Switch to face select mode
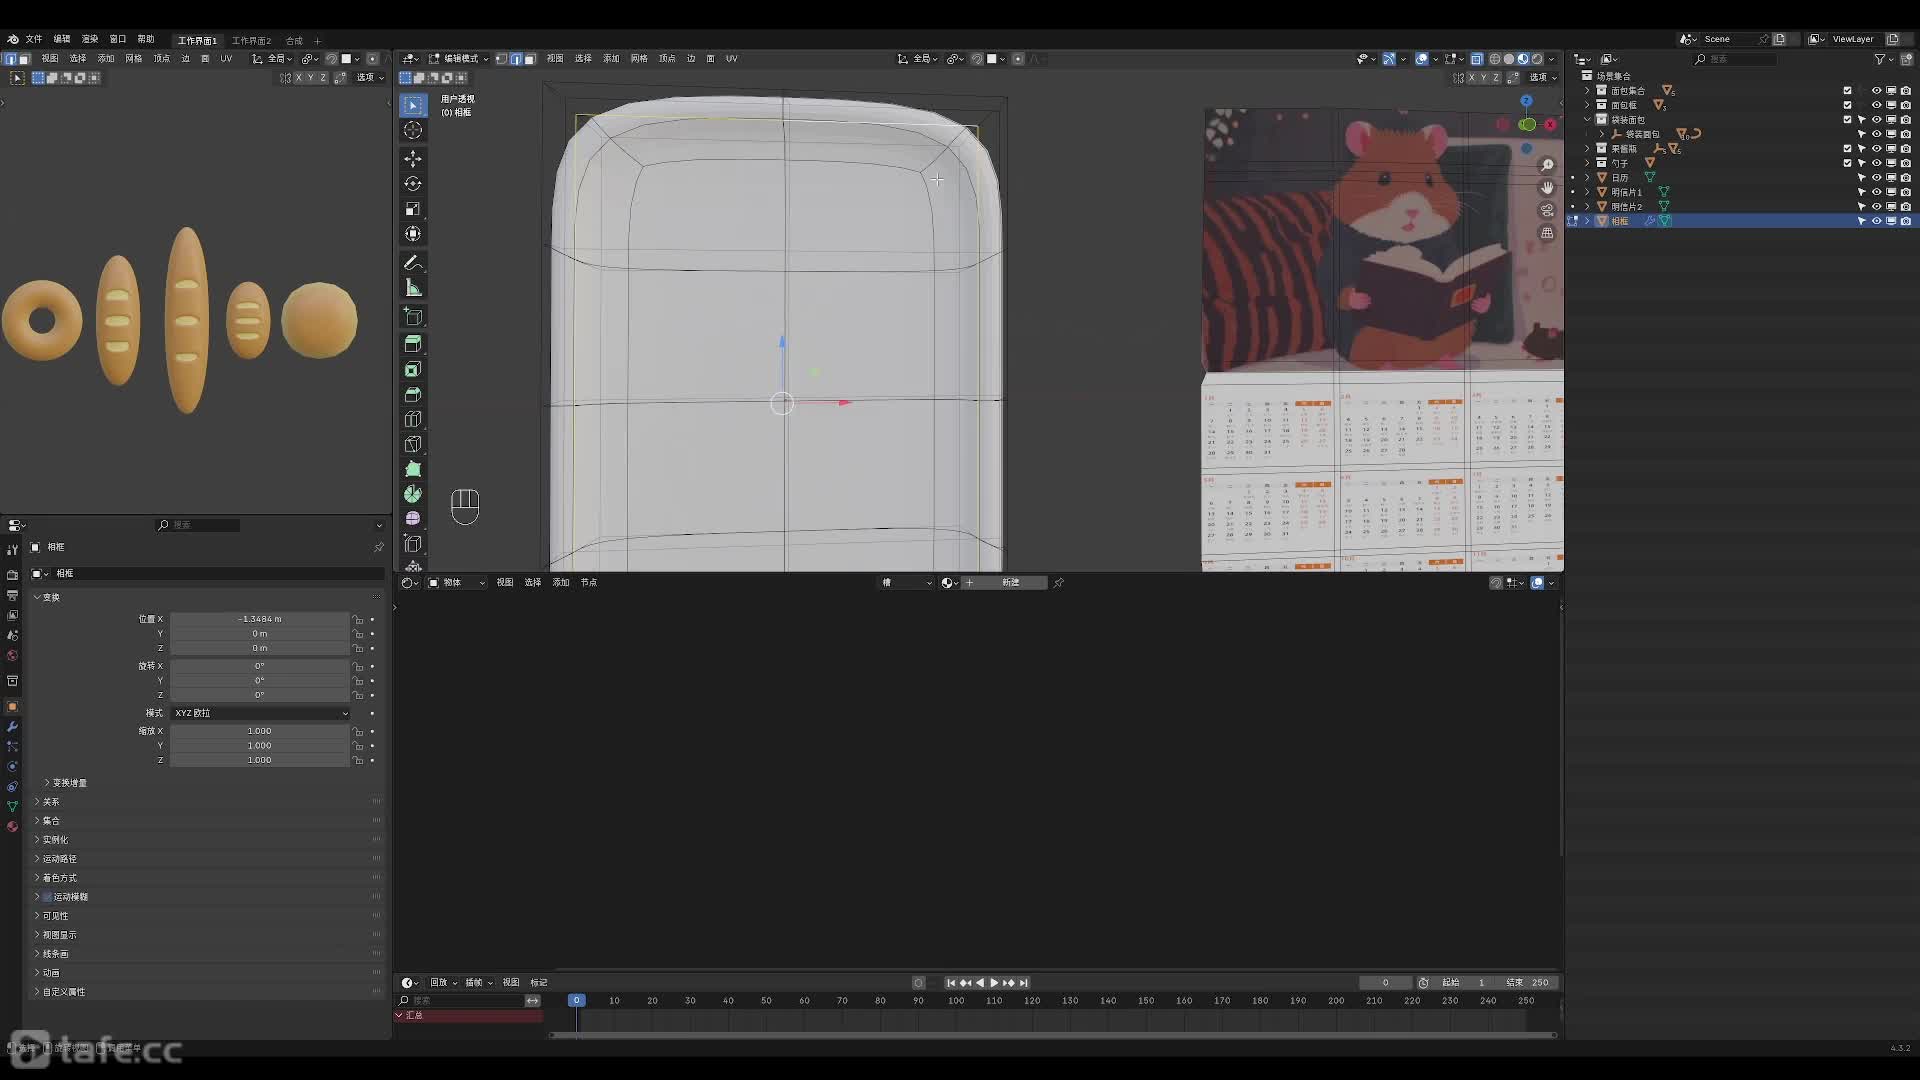The height and width of the screenshot is (1080, 1920). click(530, 59)
